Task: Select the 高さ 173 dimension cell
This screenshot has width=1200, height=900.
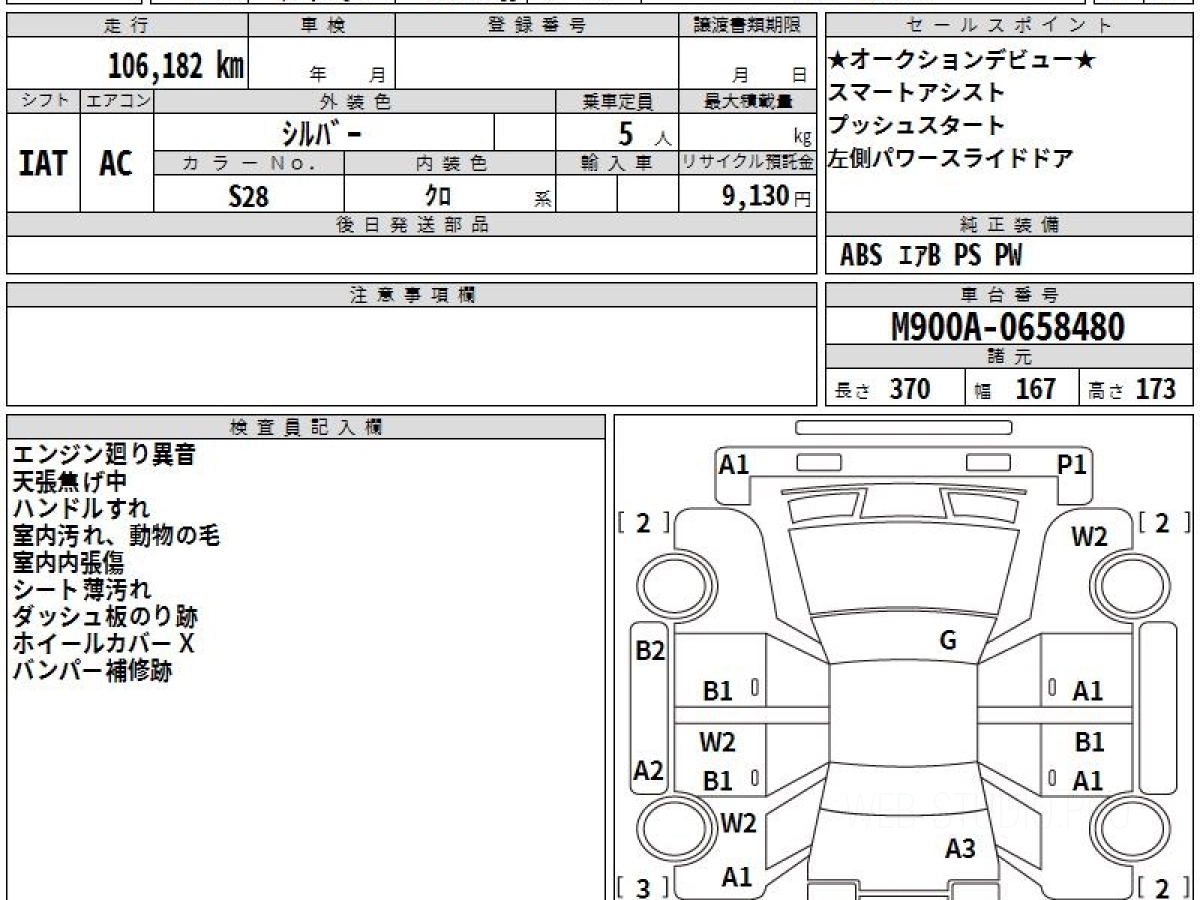Action: coord(1136,388)
